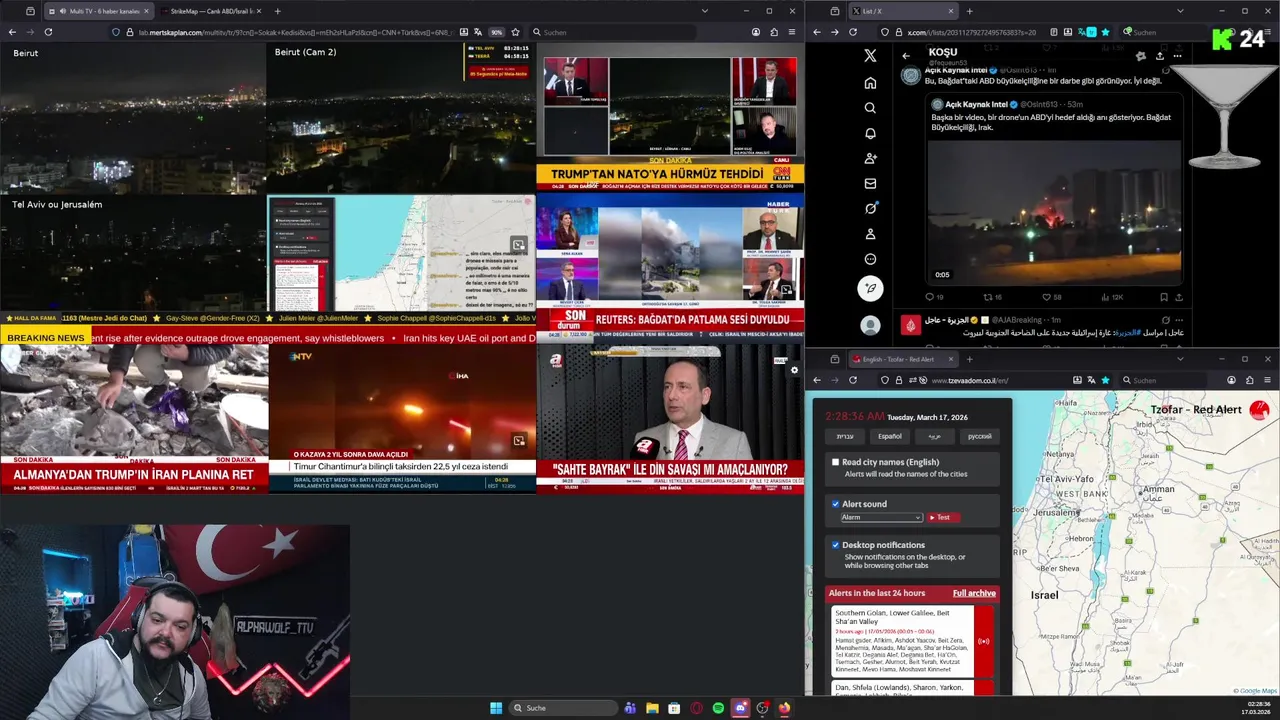Disable the Alert sound checkbox

coord(836,504)
